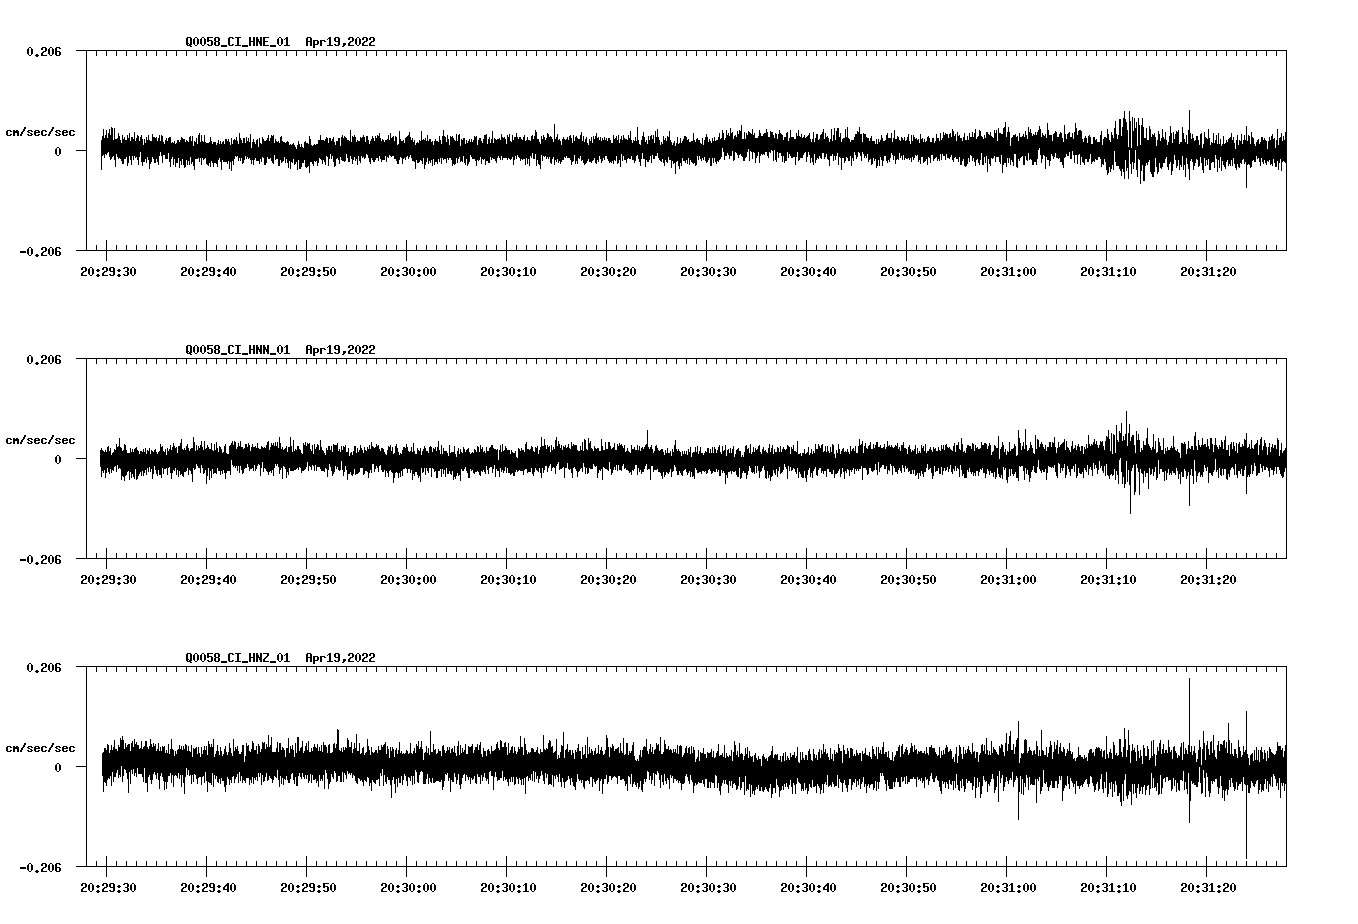Click the 20:31:20 time label on HNZ axis
The height and width of the screenshot is (924, 1358).
tap(1208, 888)
